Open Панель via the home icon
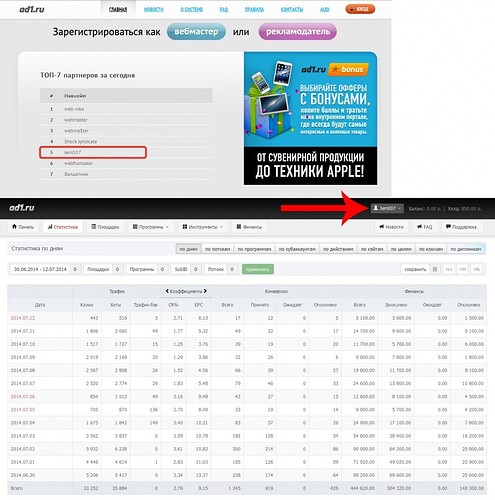This screenshot has width=495, height=500. [x=14, y=227]
